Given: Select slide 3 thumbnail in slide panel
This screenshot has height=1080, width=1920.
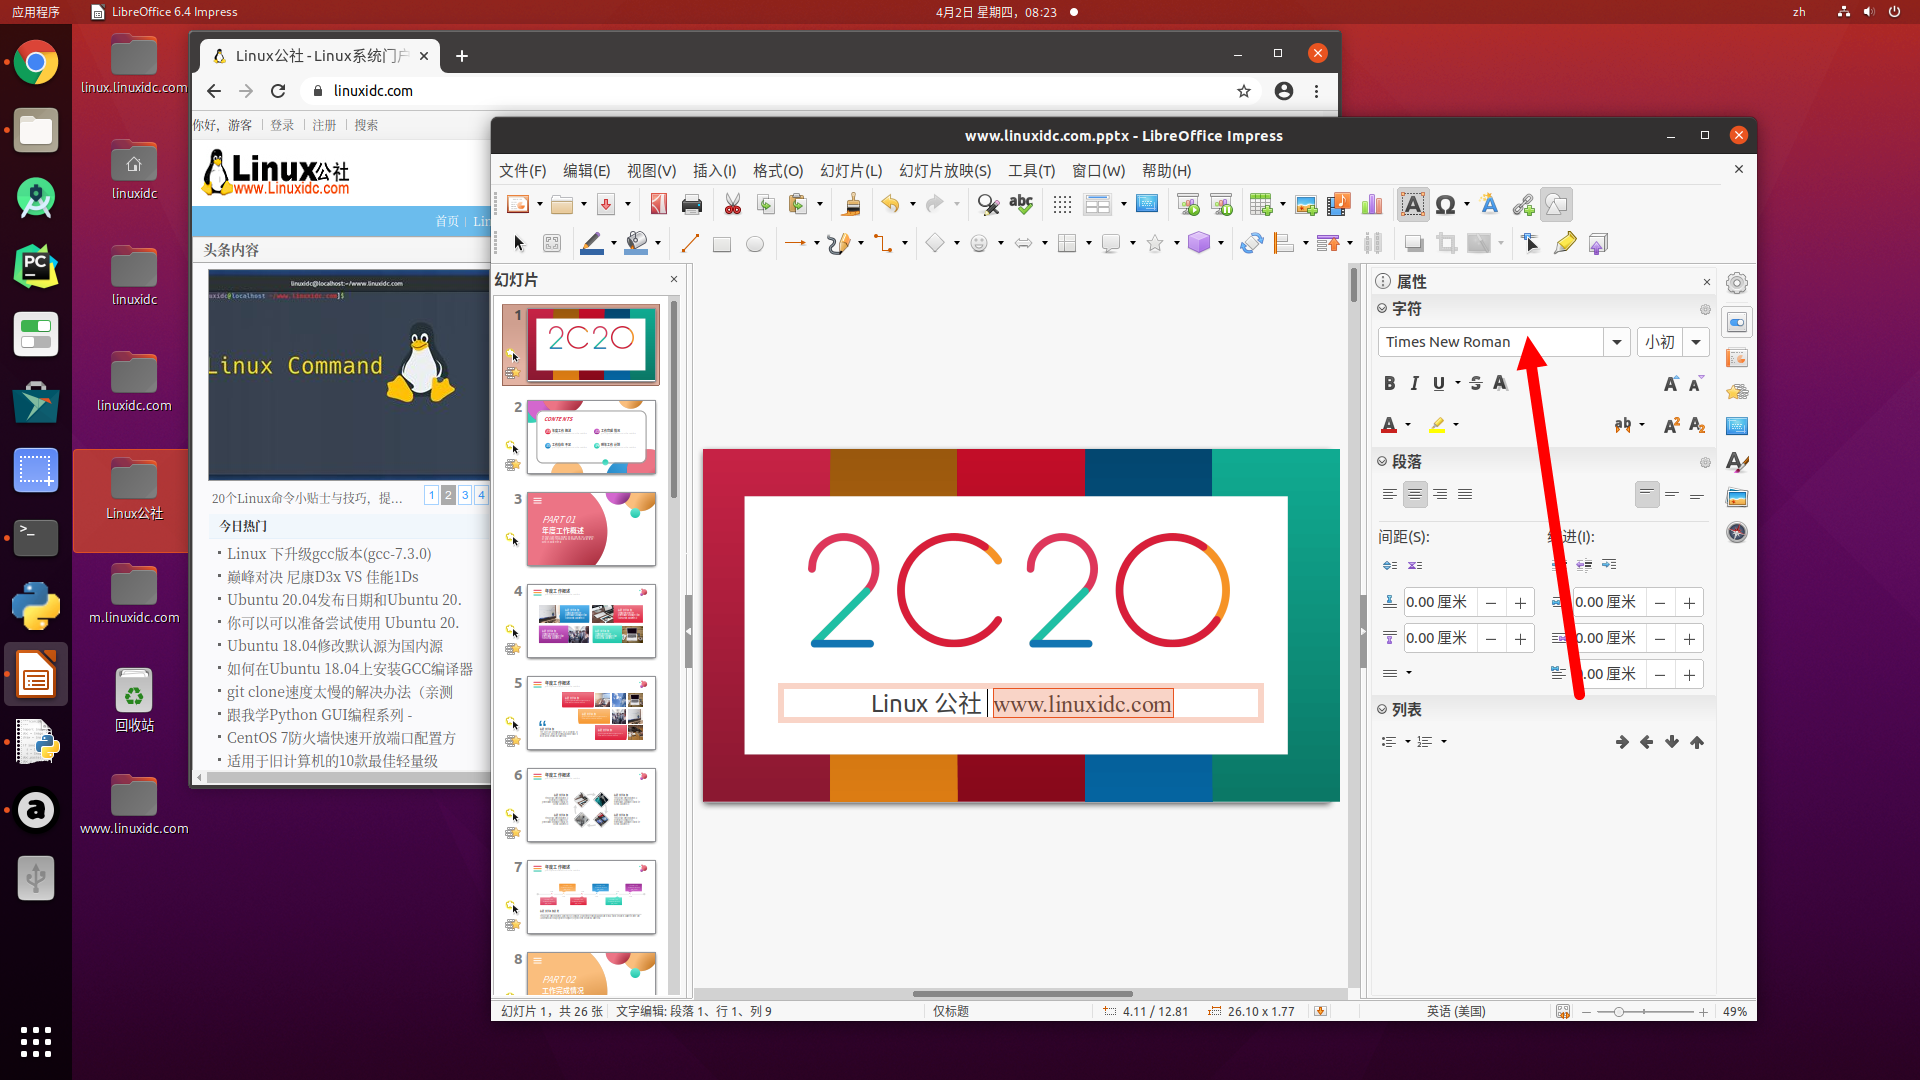Looking at the screenshot, I should click(x=590, y=529).
